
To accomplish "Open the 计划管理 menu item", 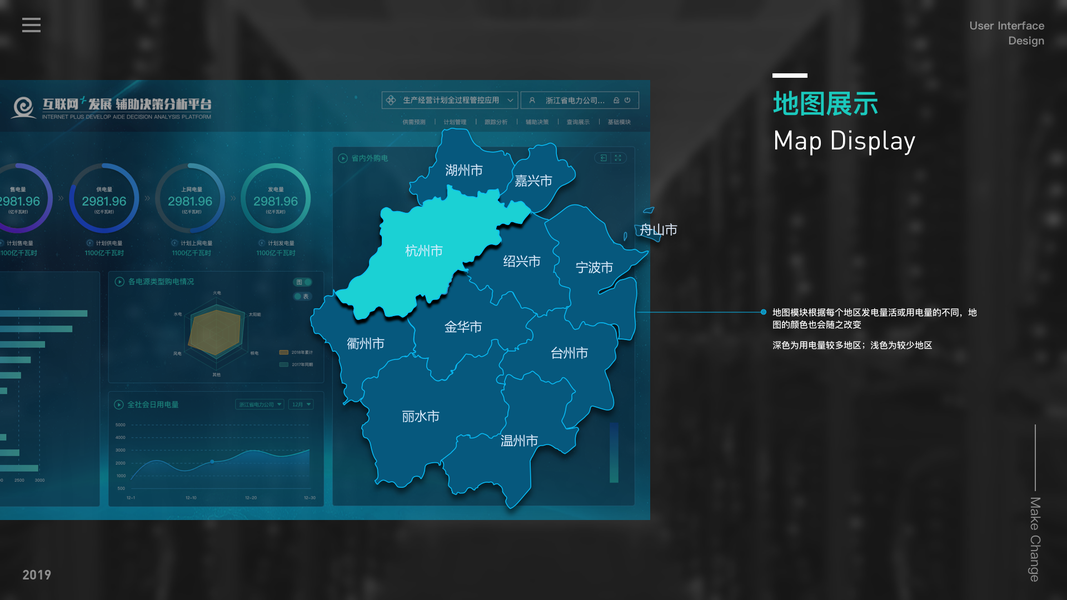I will [455, 122].
